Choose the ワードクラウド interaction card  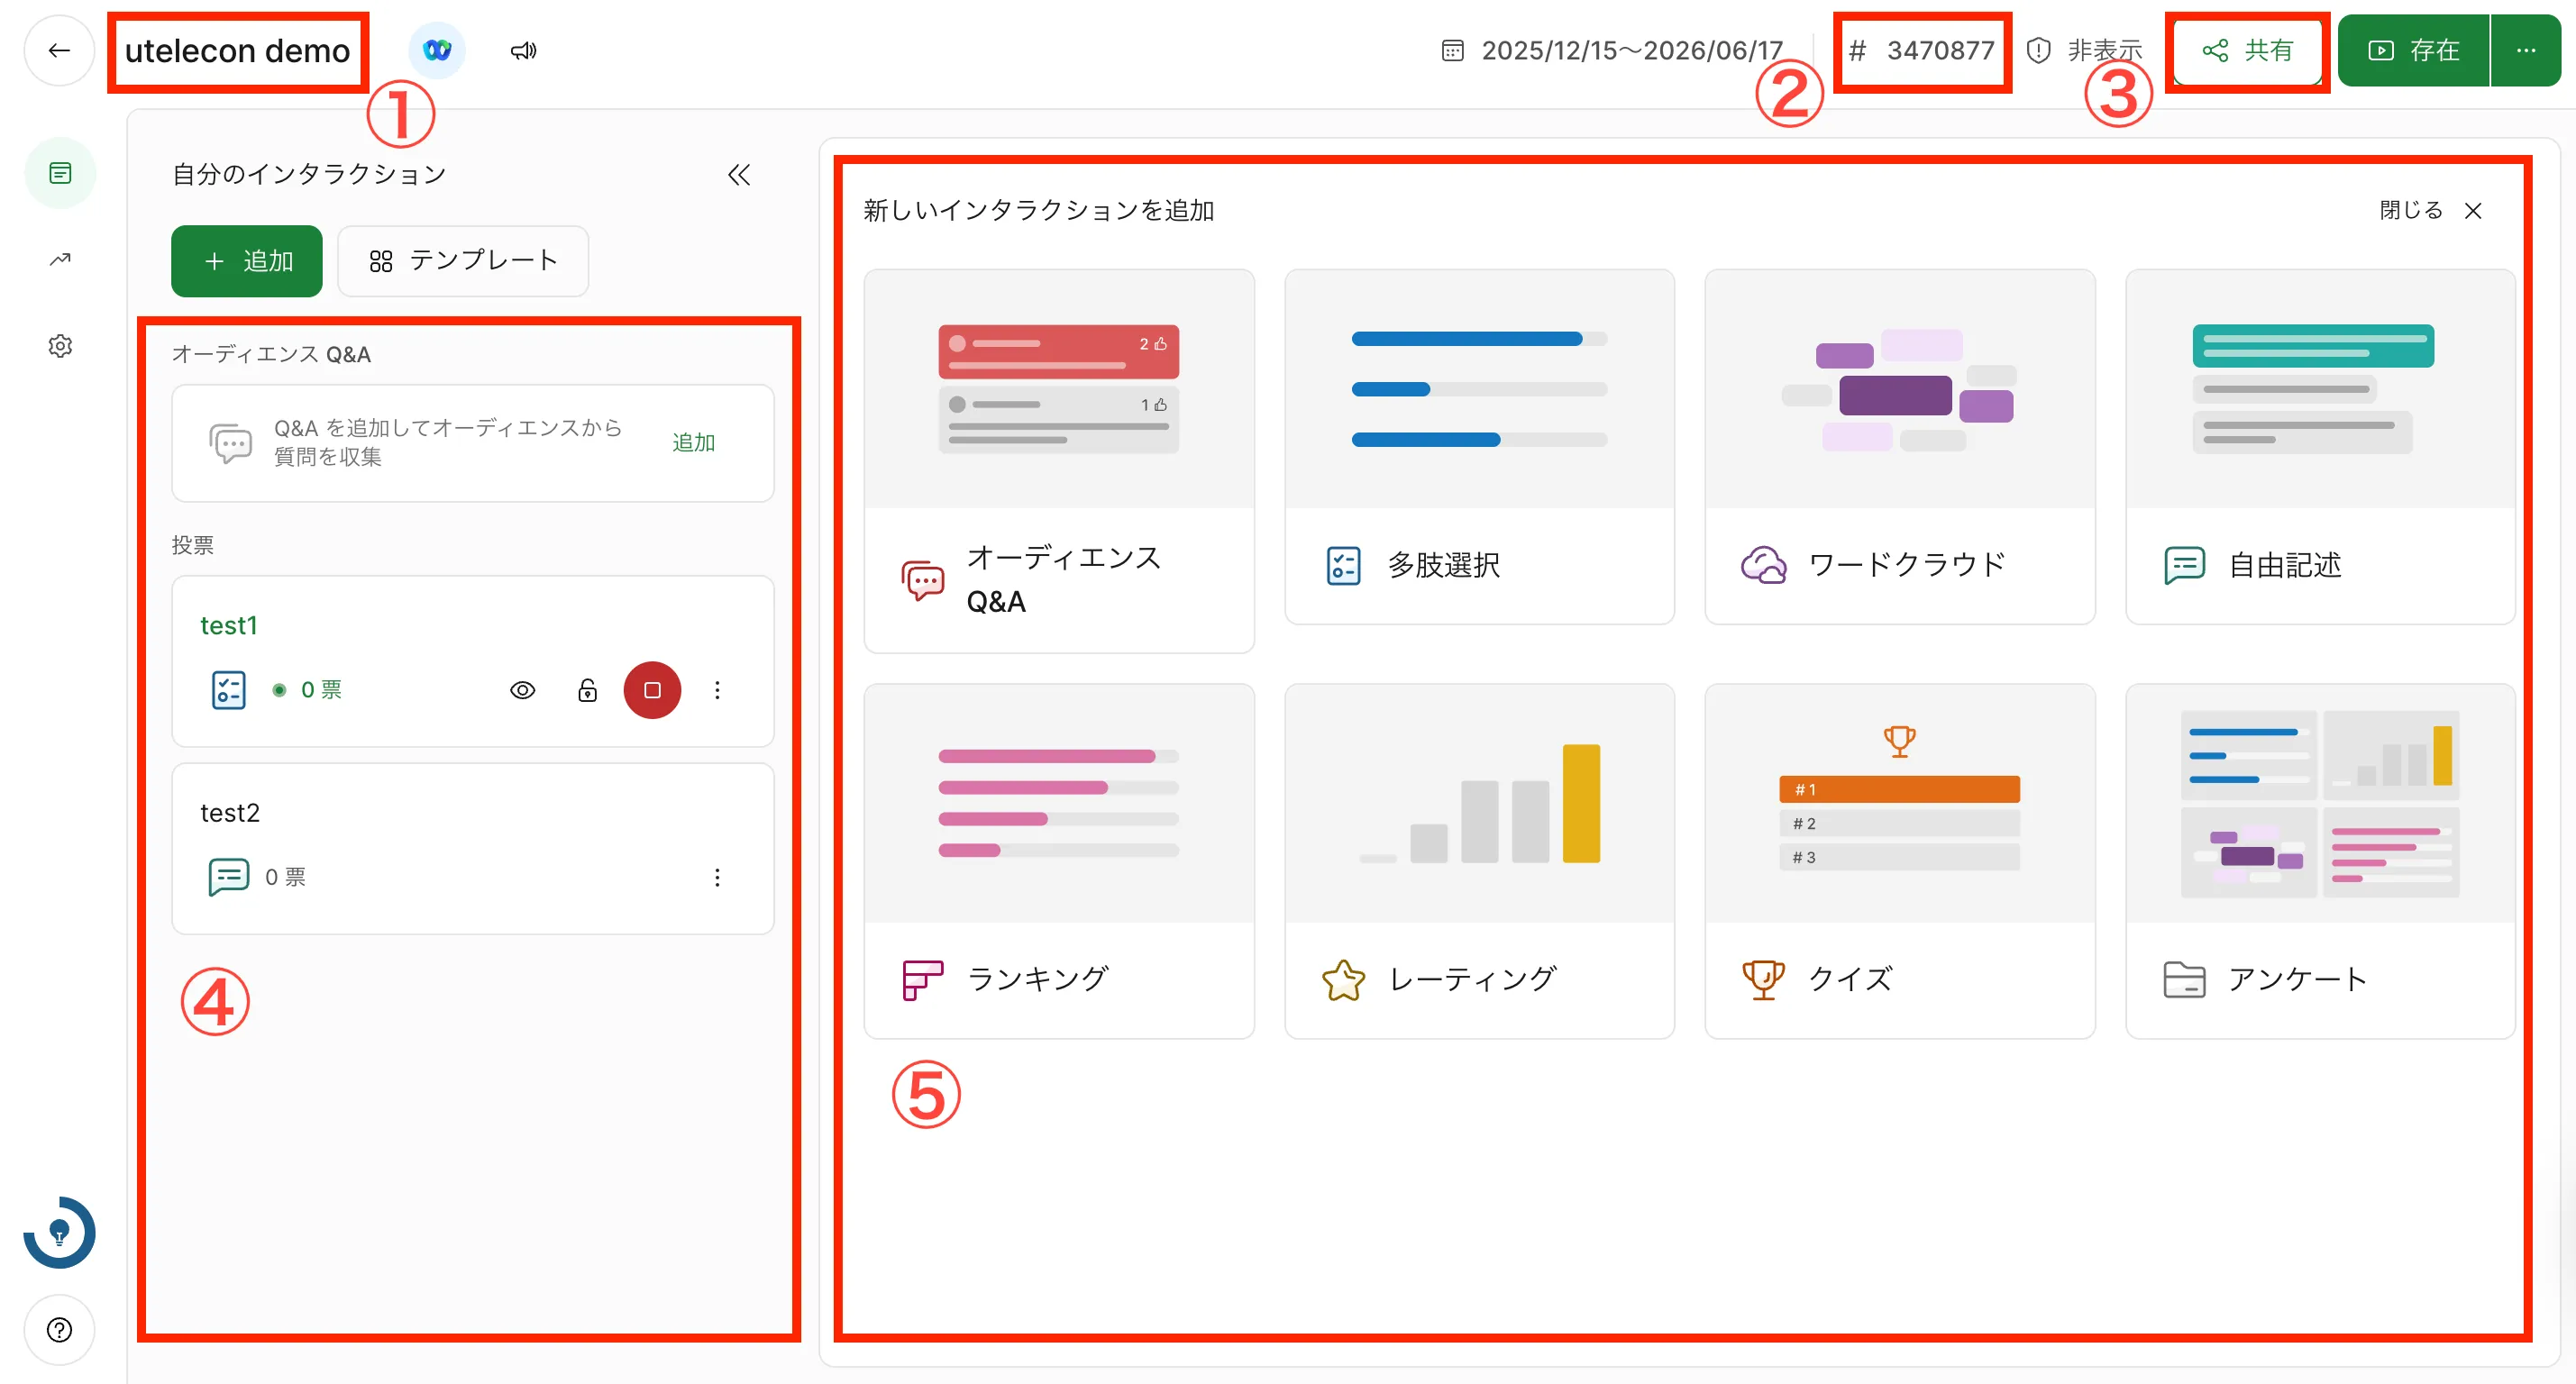point(1899,446)
